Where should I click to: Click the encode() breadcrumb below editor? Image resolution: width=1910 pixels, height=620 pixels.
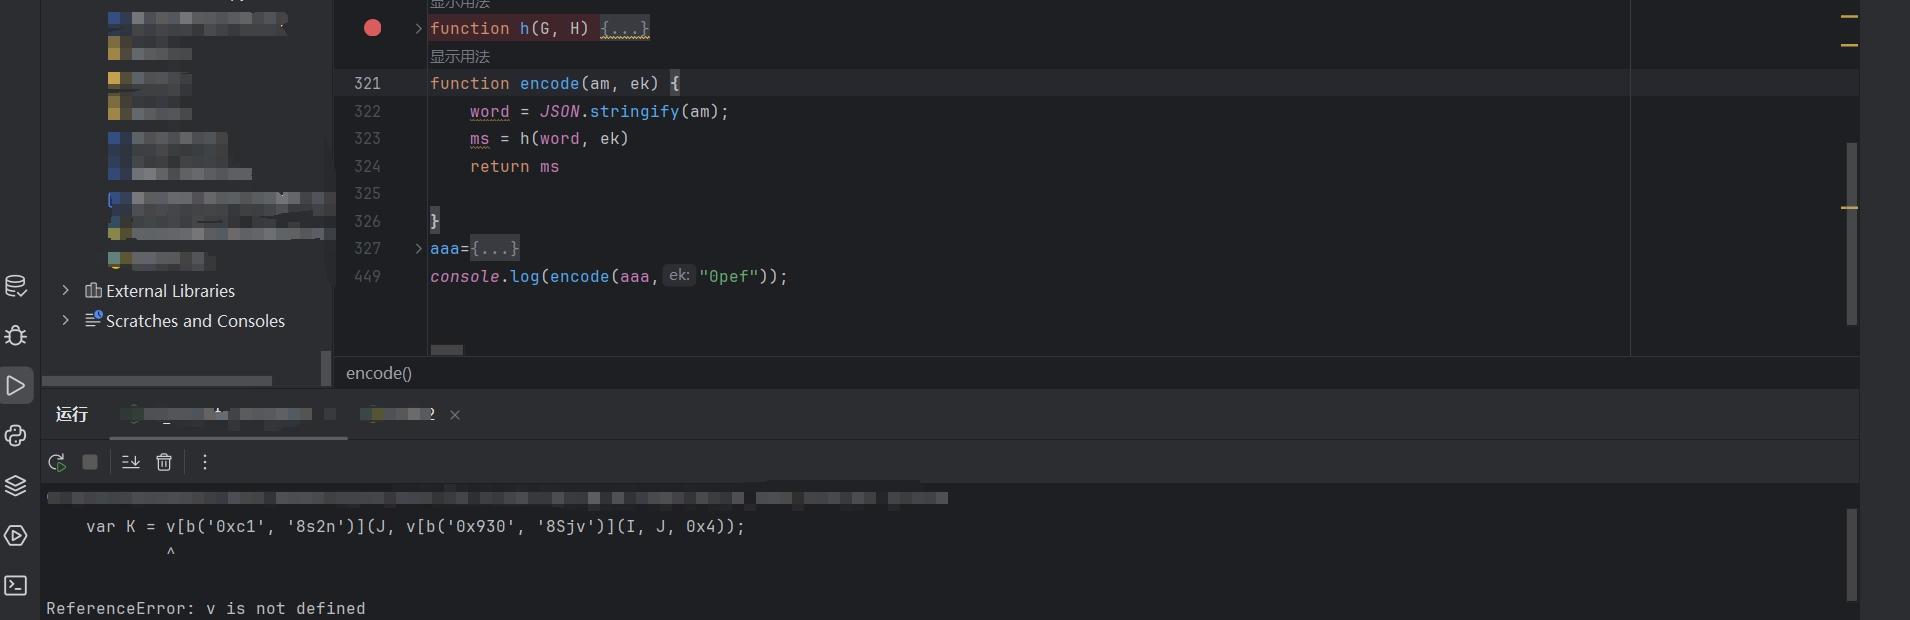[x=379, y=373]
